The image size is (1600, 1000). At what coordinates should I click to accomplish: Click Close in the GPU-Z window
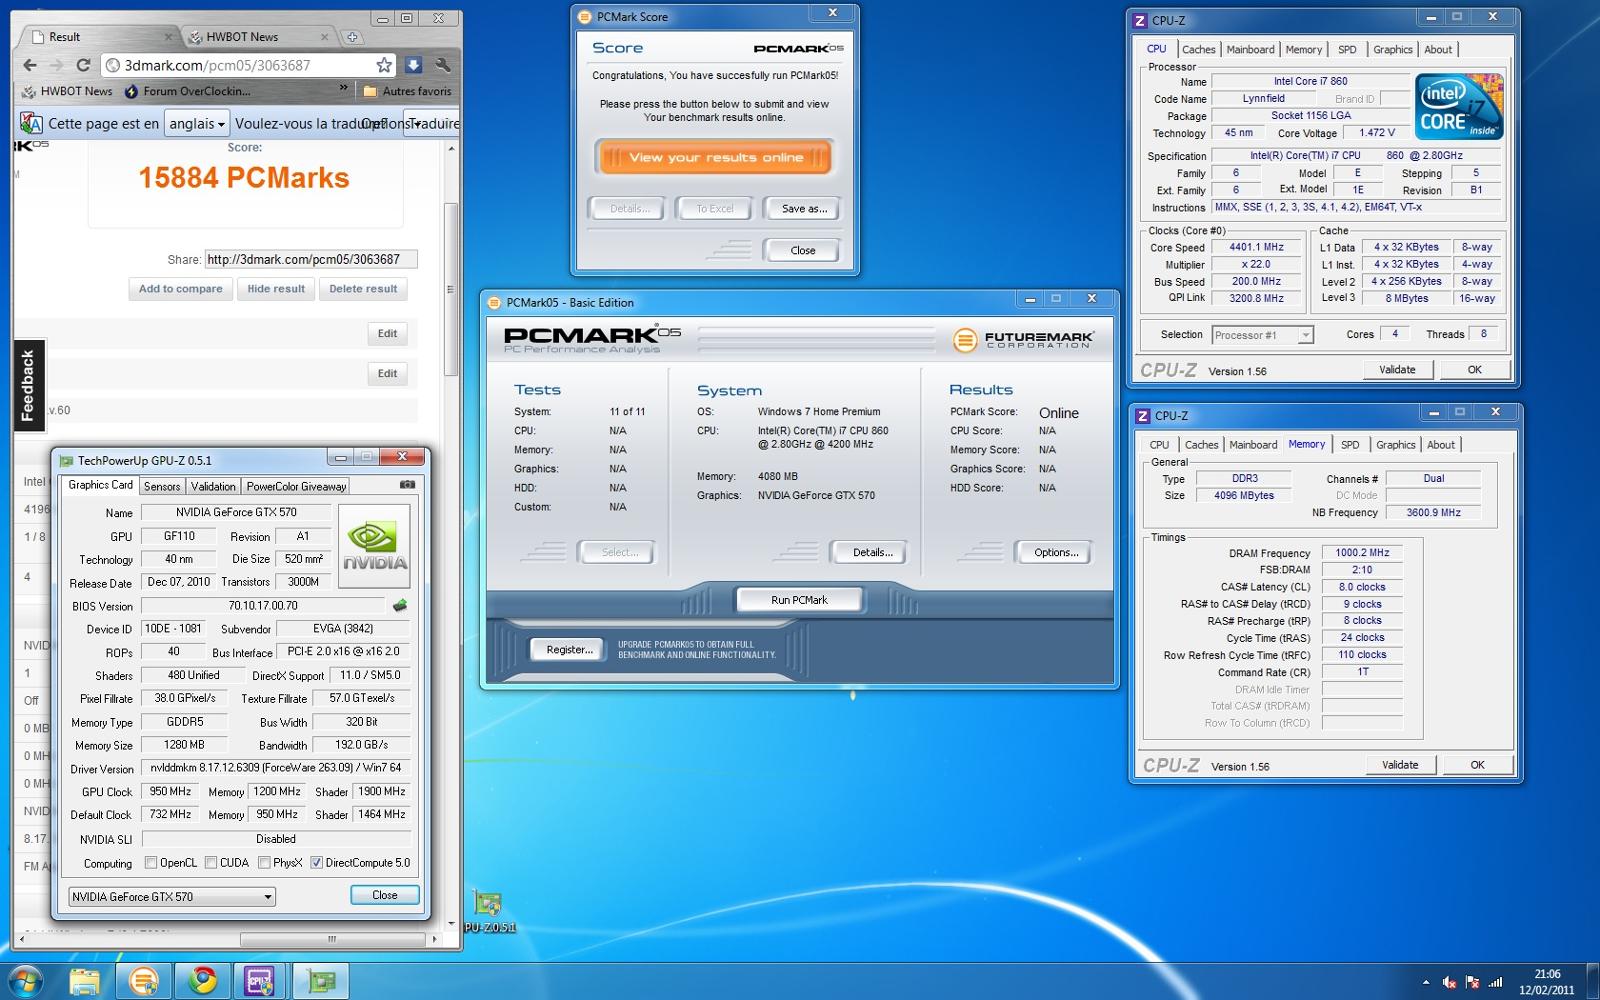tap(385, 895)
